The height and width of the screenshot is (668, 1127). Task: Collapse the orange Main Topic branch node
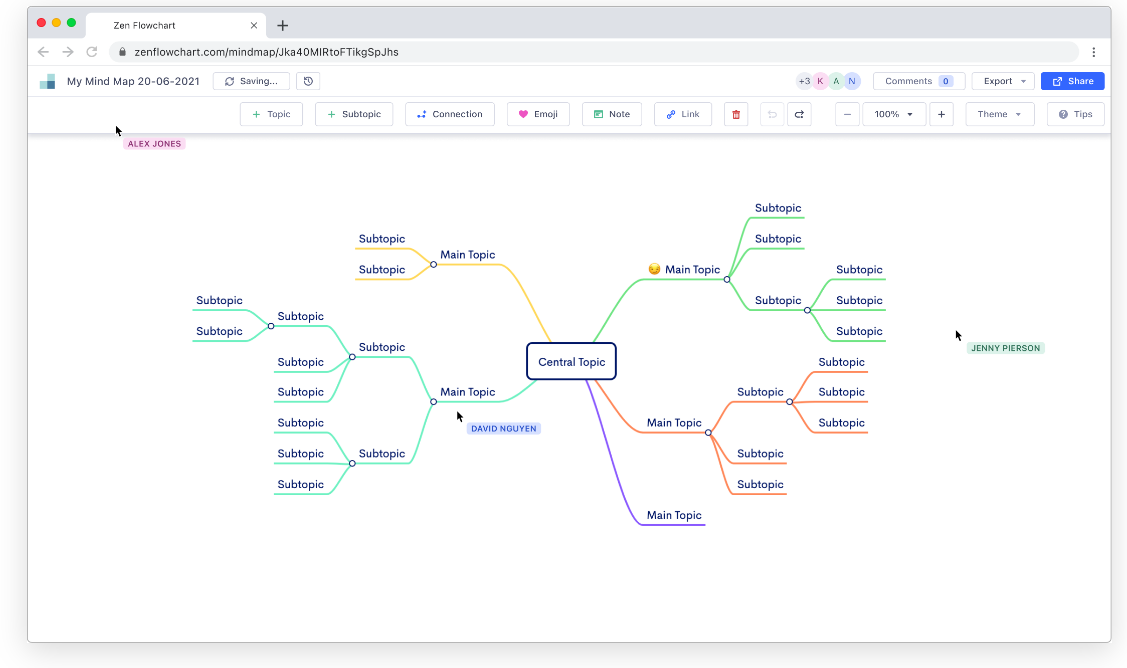point(708,432)
